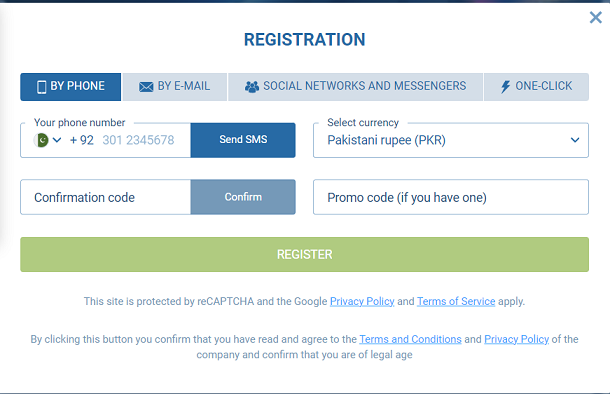The width and height of the screenshot is (610, 394).
Task: Open the Terms and Conditions link
Action: pos(410,339)
